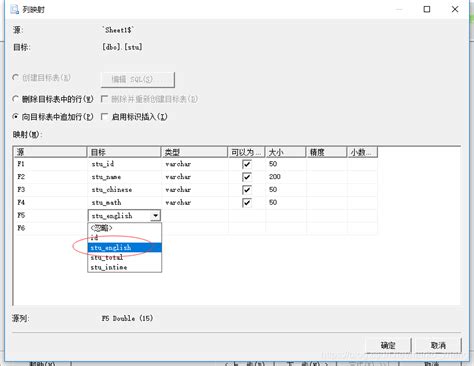Click the 确定 confirm button

[x=388, y=345]
